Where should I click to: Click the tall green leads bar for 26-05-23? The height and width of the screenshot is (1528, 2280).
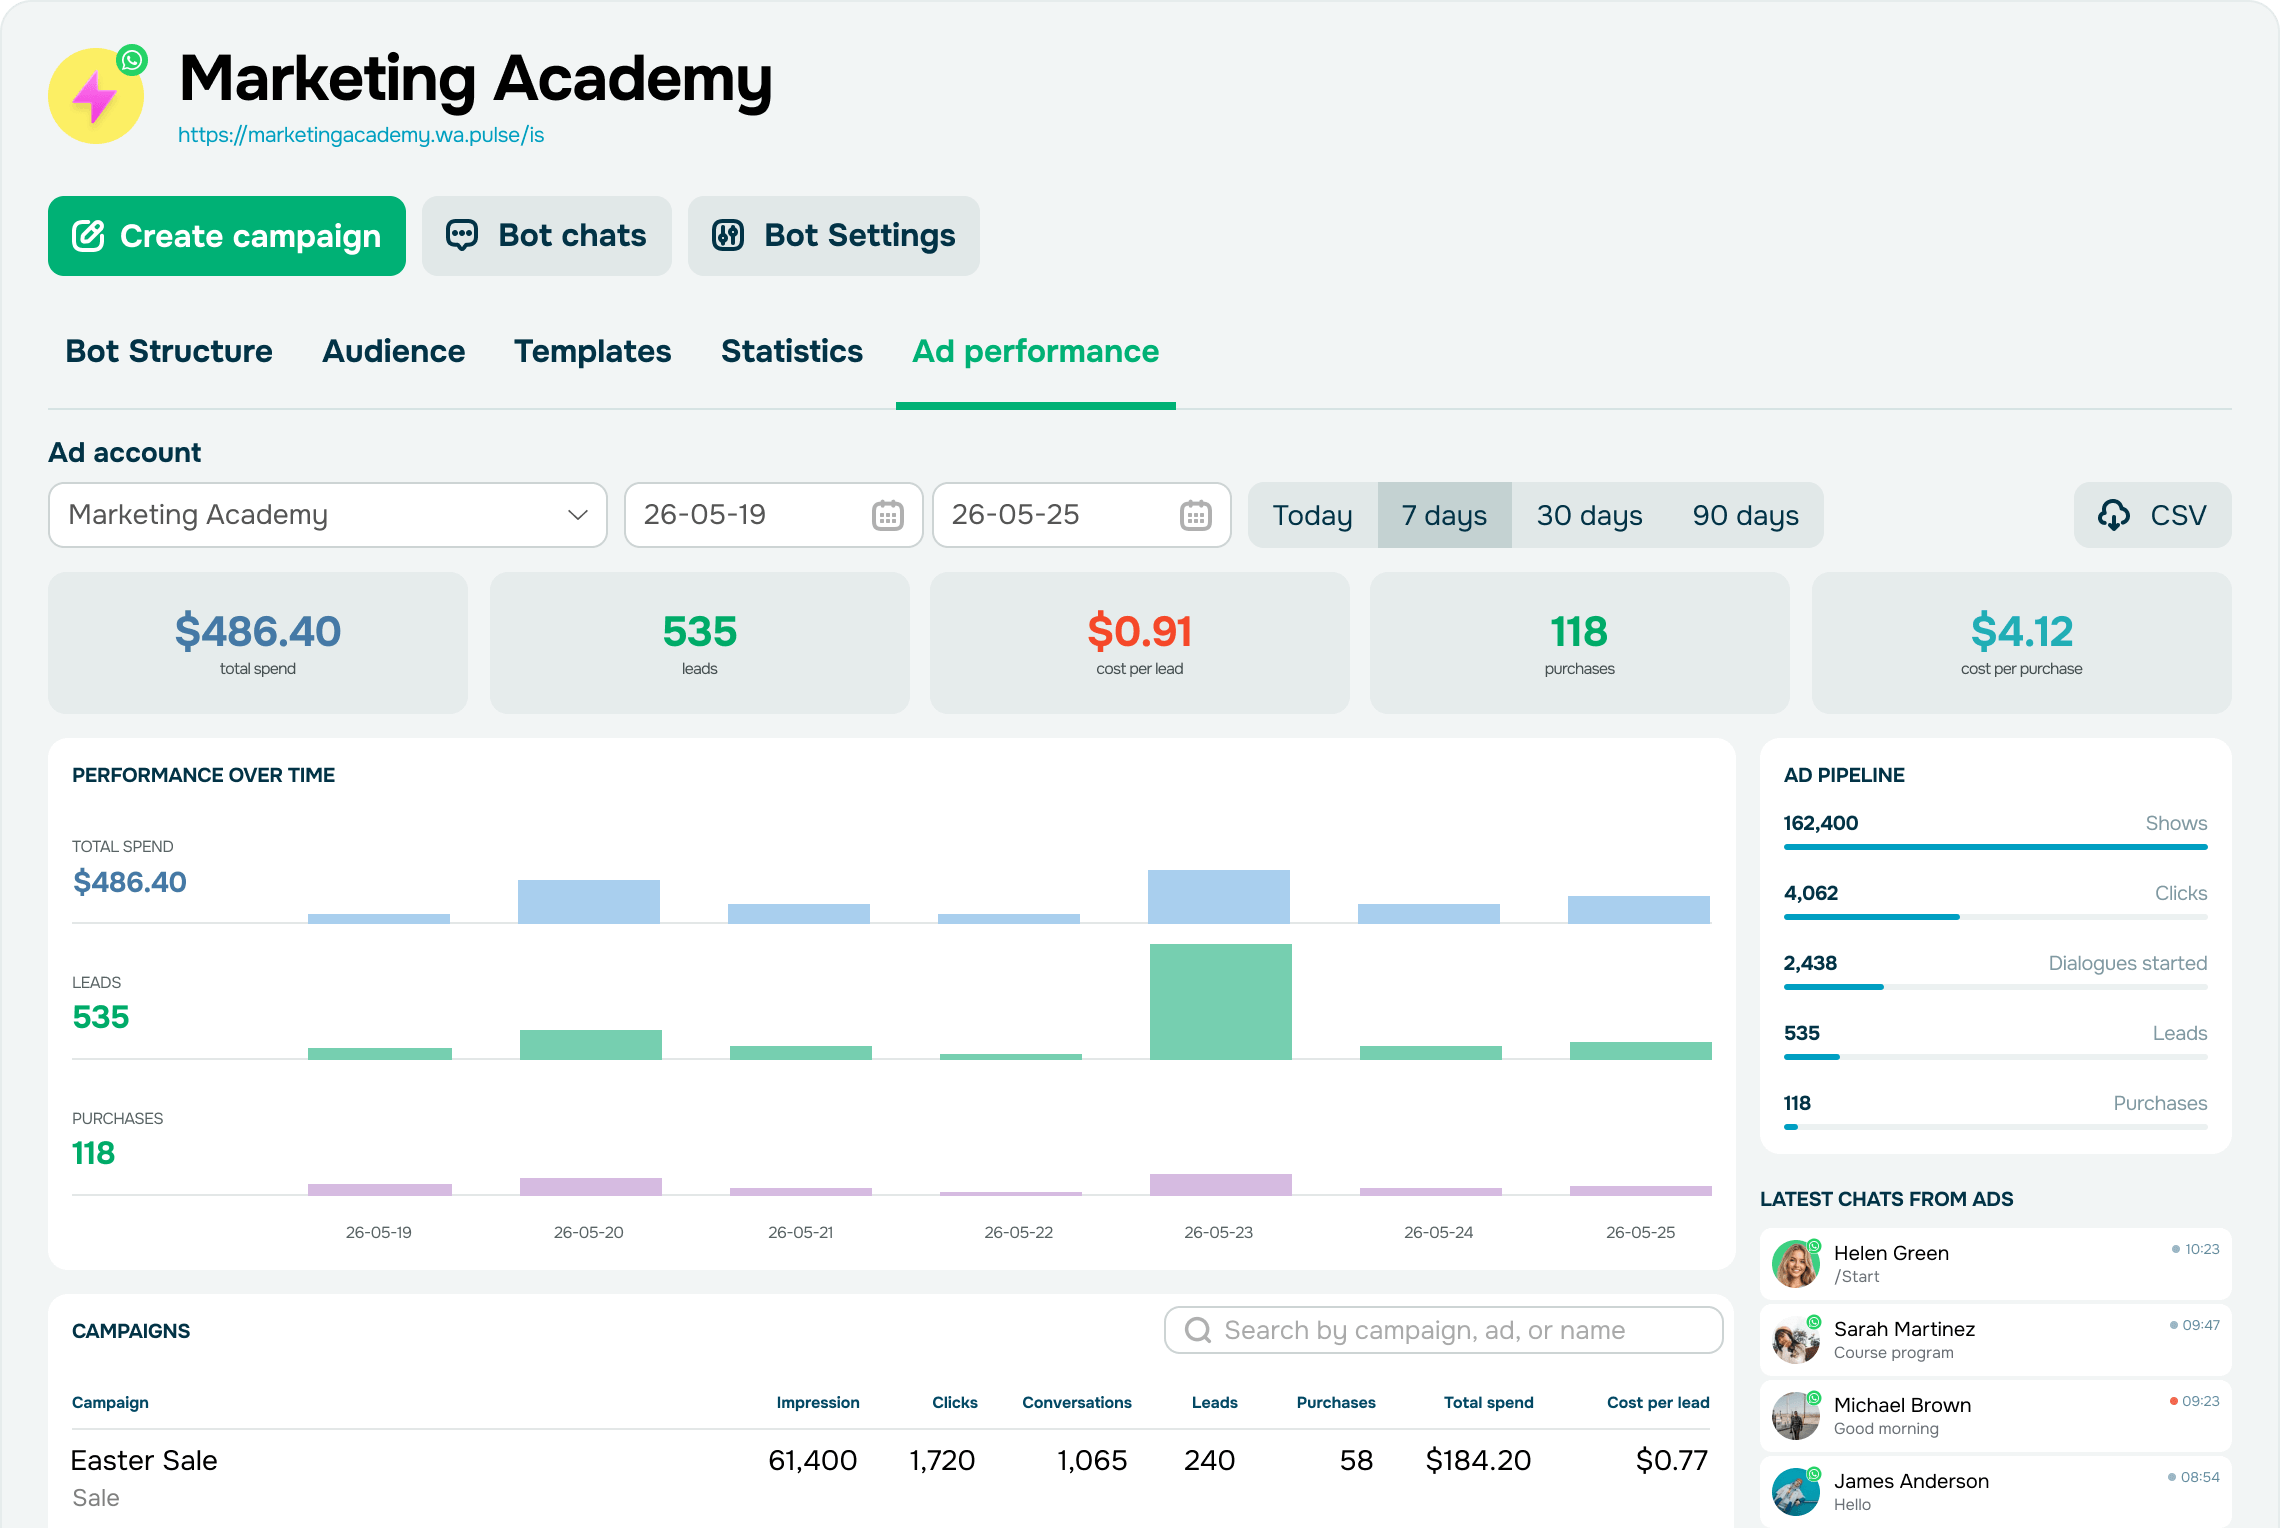(x=1221, y=1002)
